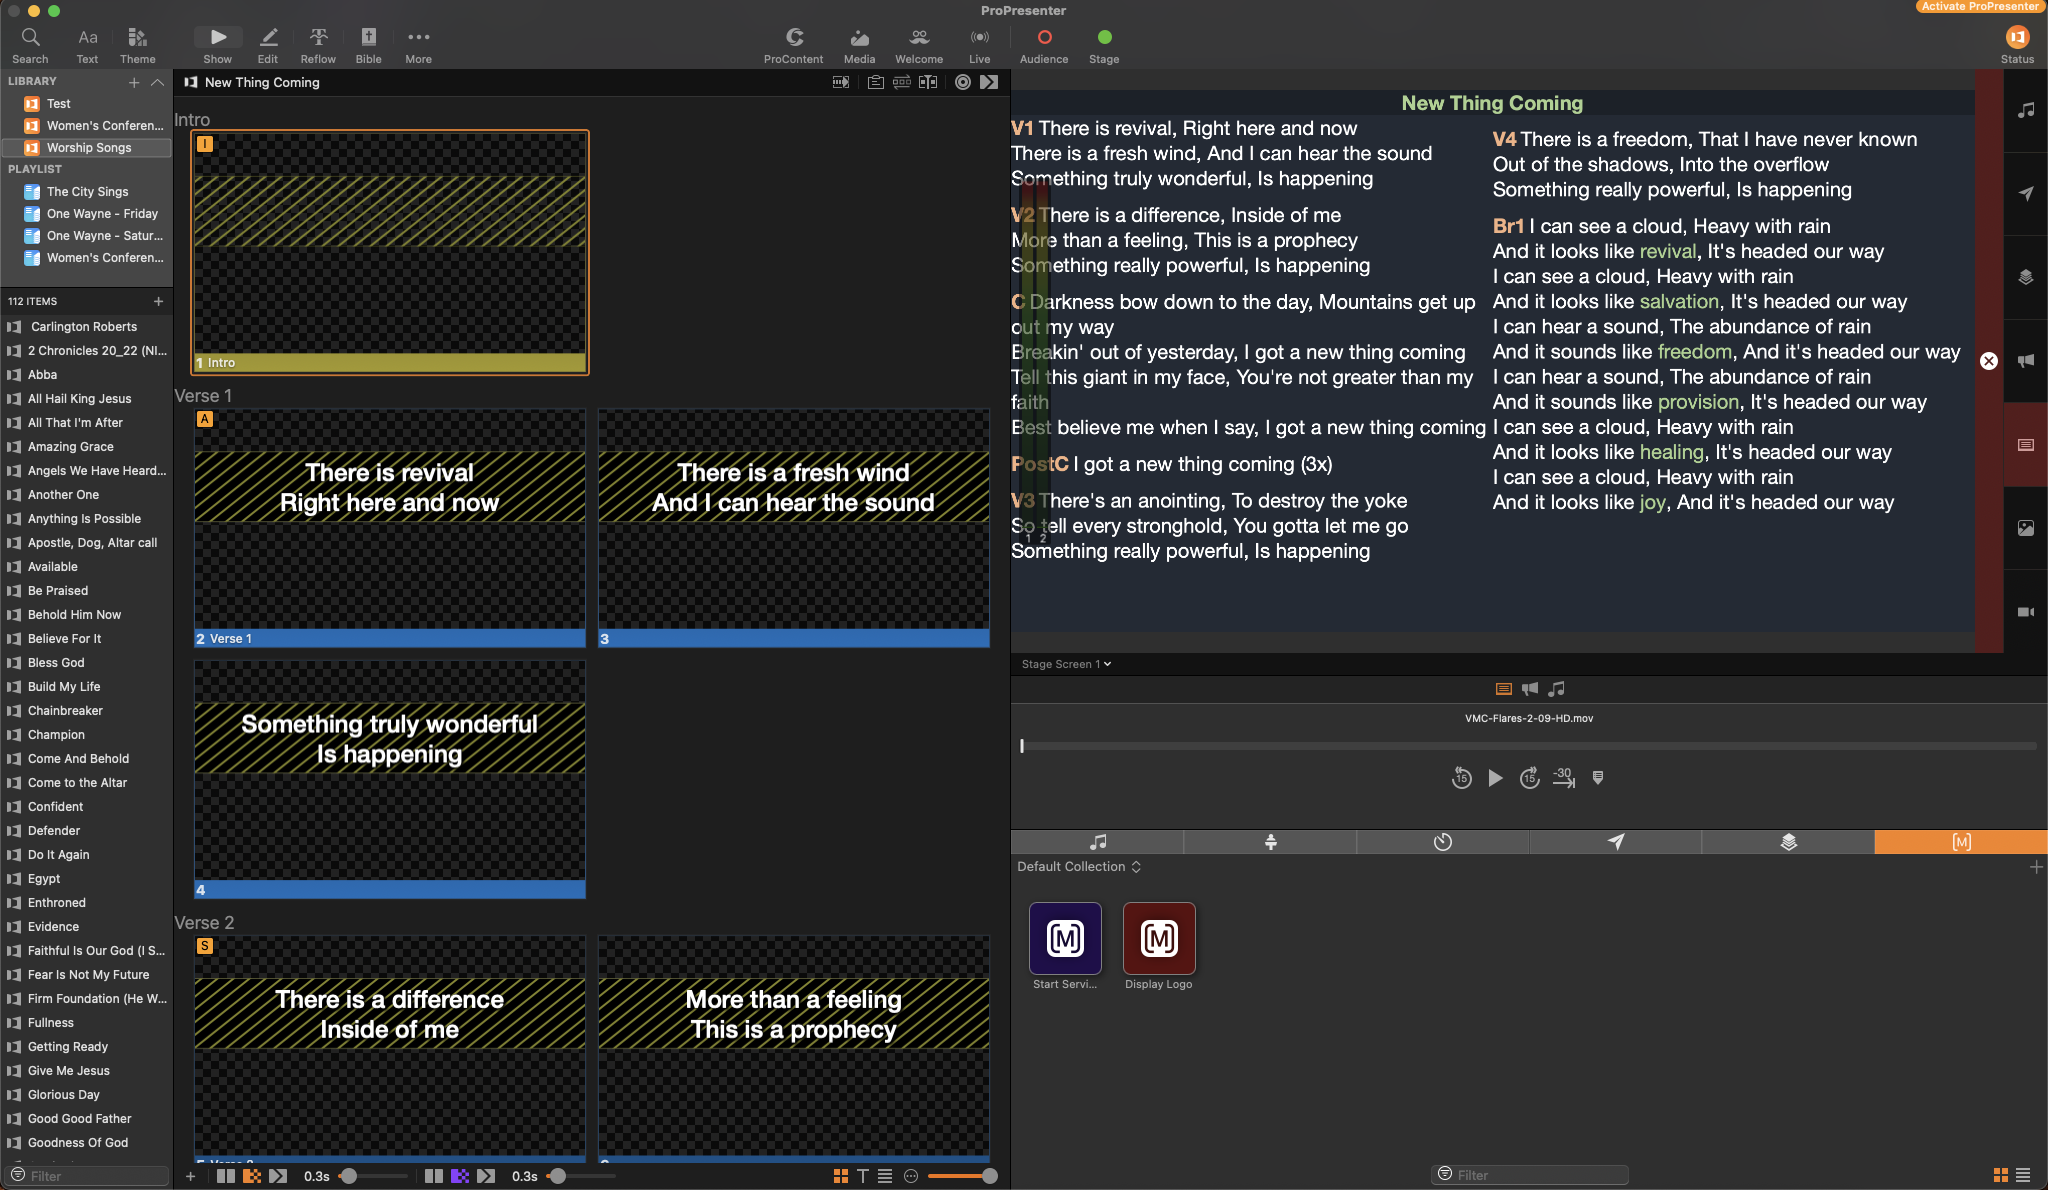
Task: Click Start Service macro icon
Action: [1065, 938]
